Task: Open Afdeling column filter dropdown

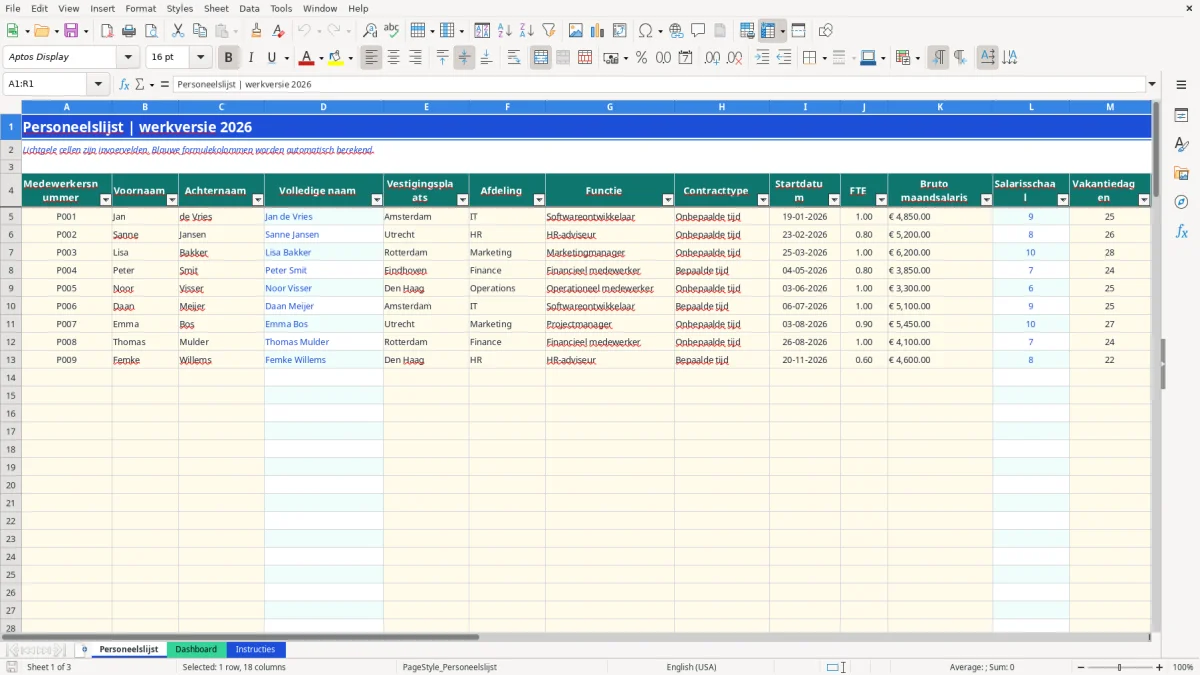Action: 538,199
